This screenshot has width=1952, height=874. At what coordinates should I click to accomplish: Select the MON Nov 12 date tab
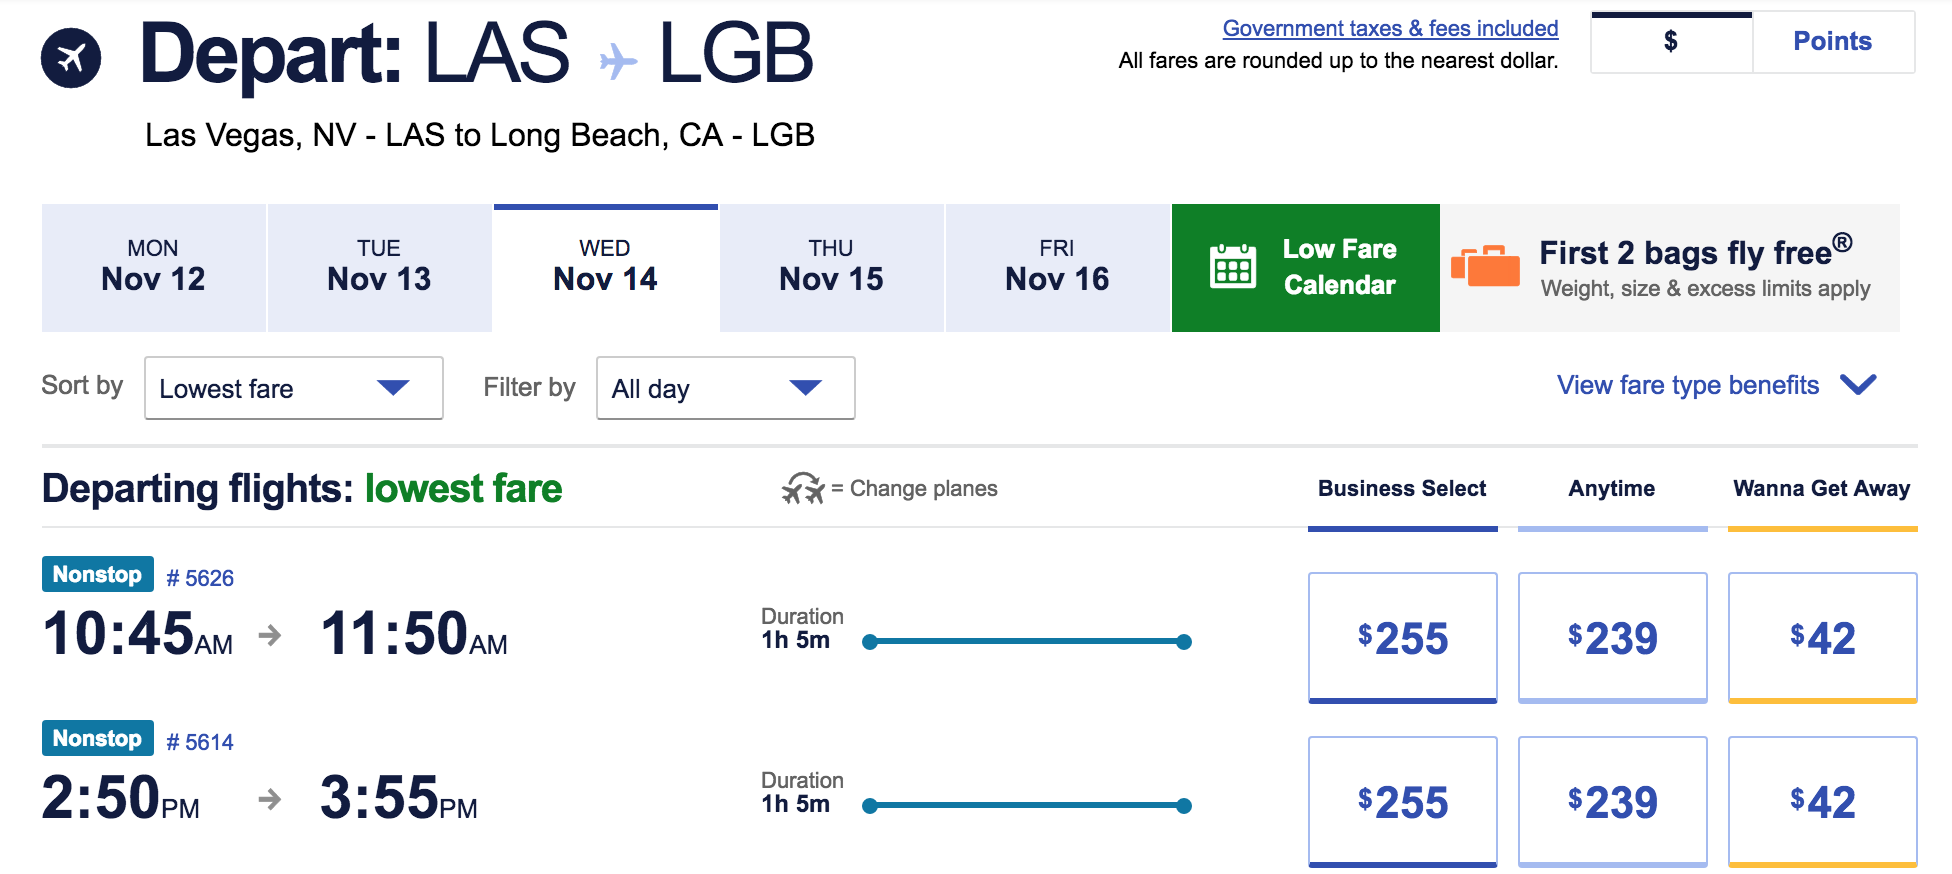point(154,268)
